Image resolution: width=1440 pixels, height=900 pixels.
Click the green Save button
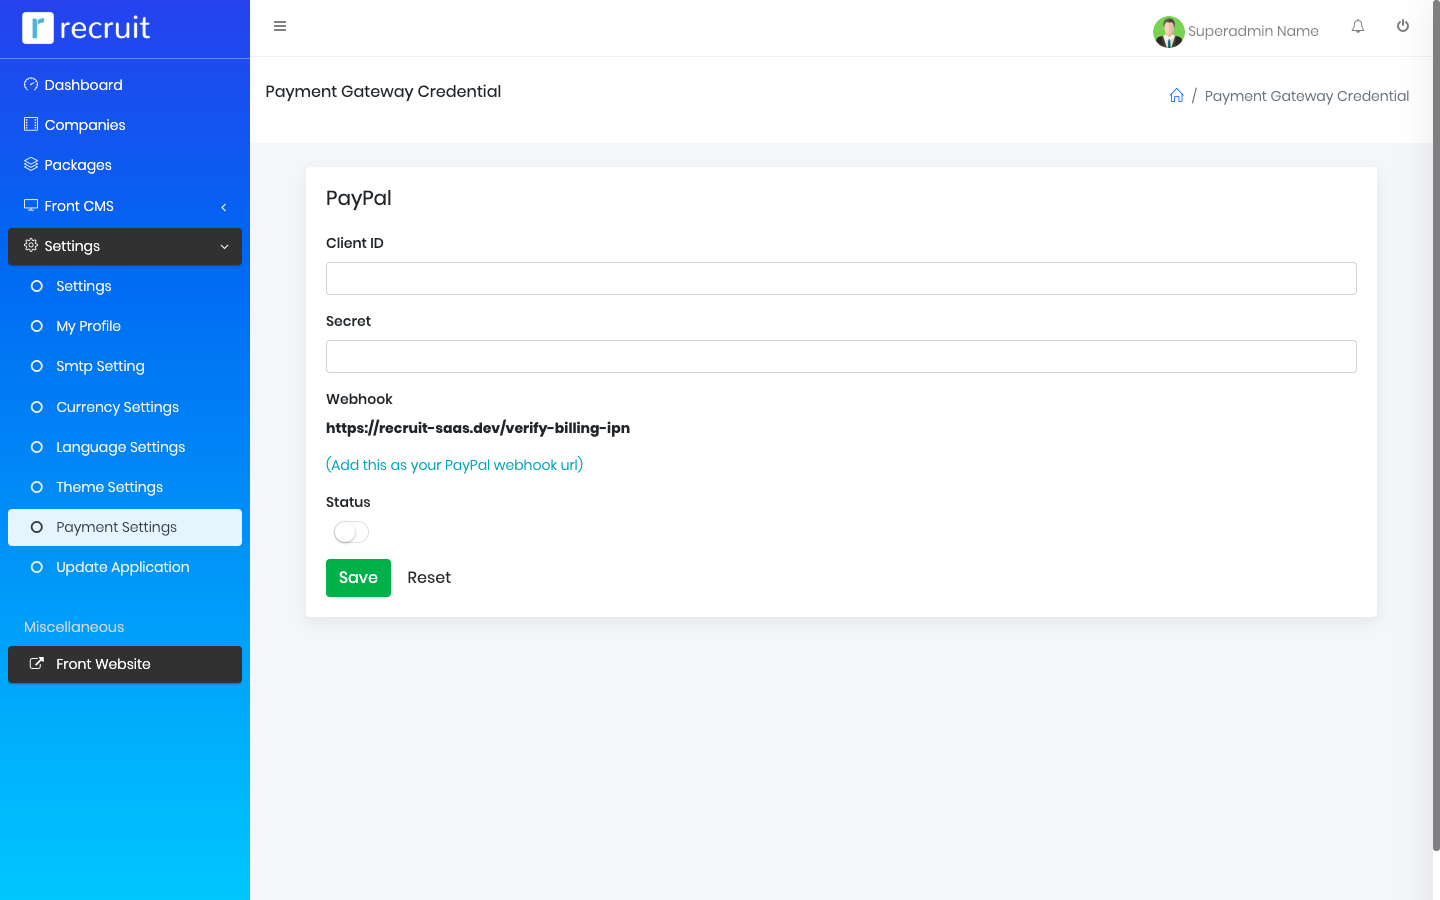coord(358,578)
